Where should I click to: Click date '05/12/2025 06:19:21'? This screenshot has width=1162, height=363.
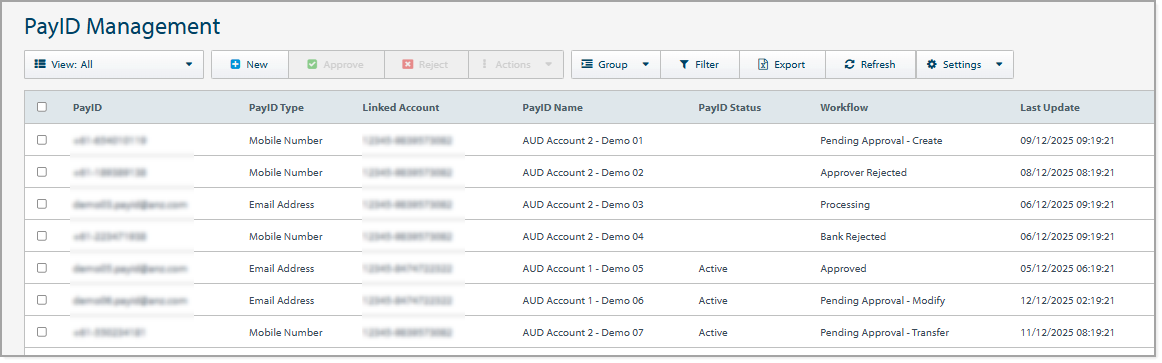pyautogui.click(x=1067, y=269)
